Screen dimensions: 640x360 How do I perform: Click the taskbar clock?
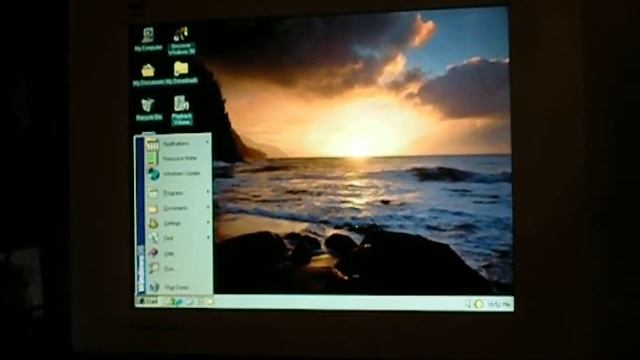point(499,304)
